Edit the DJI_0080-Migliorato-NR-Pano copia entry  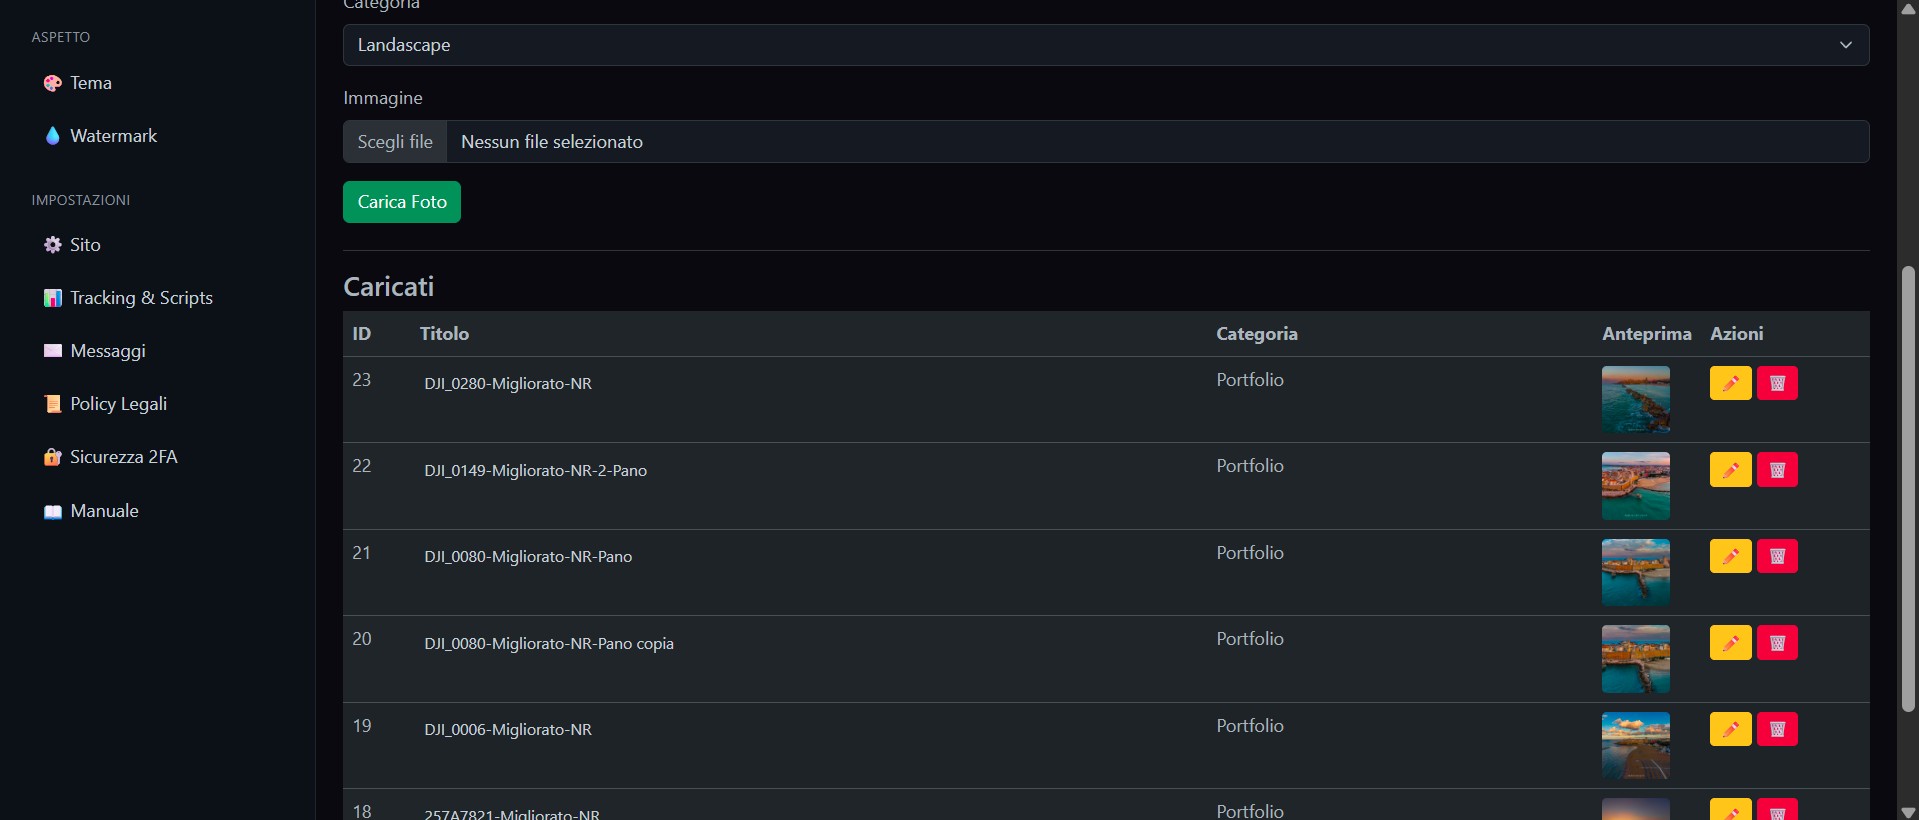point(1730,643)
